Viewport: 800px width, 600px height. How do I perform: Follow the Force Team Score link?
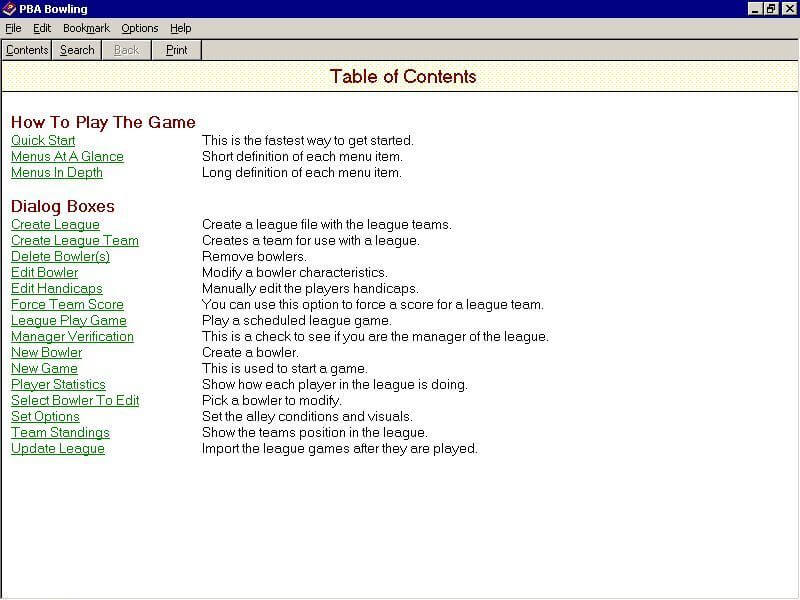[x=67, y=305]
